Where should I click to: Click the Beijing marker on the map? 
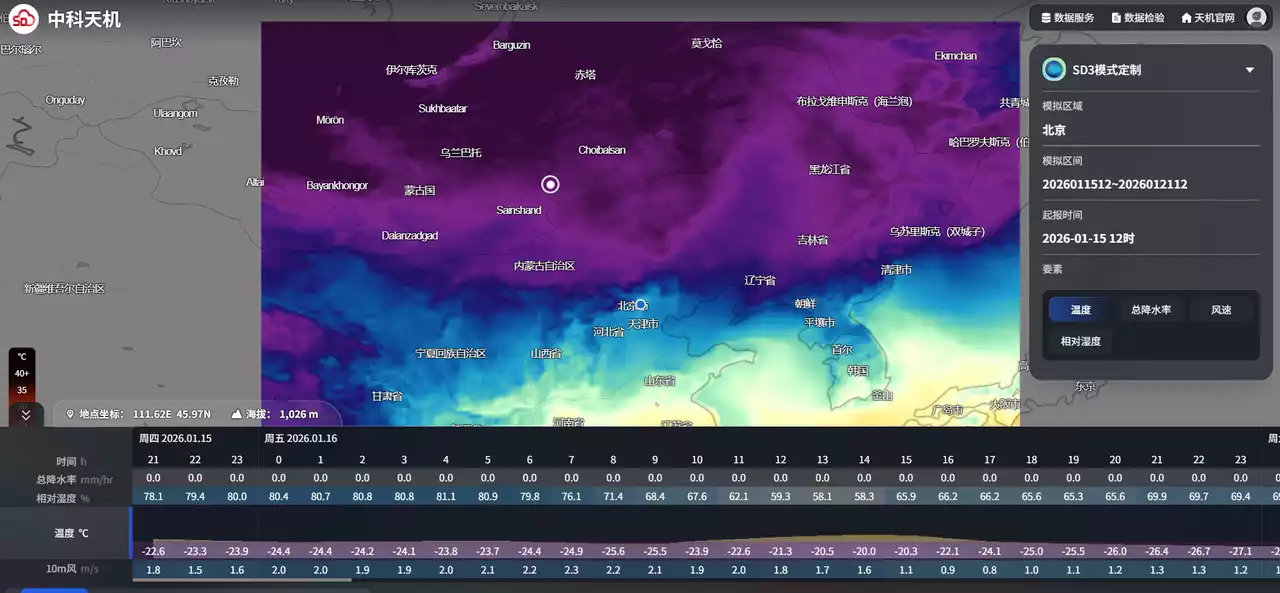pos(642,304)
